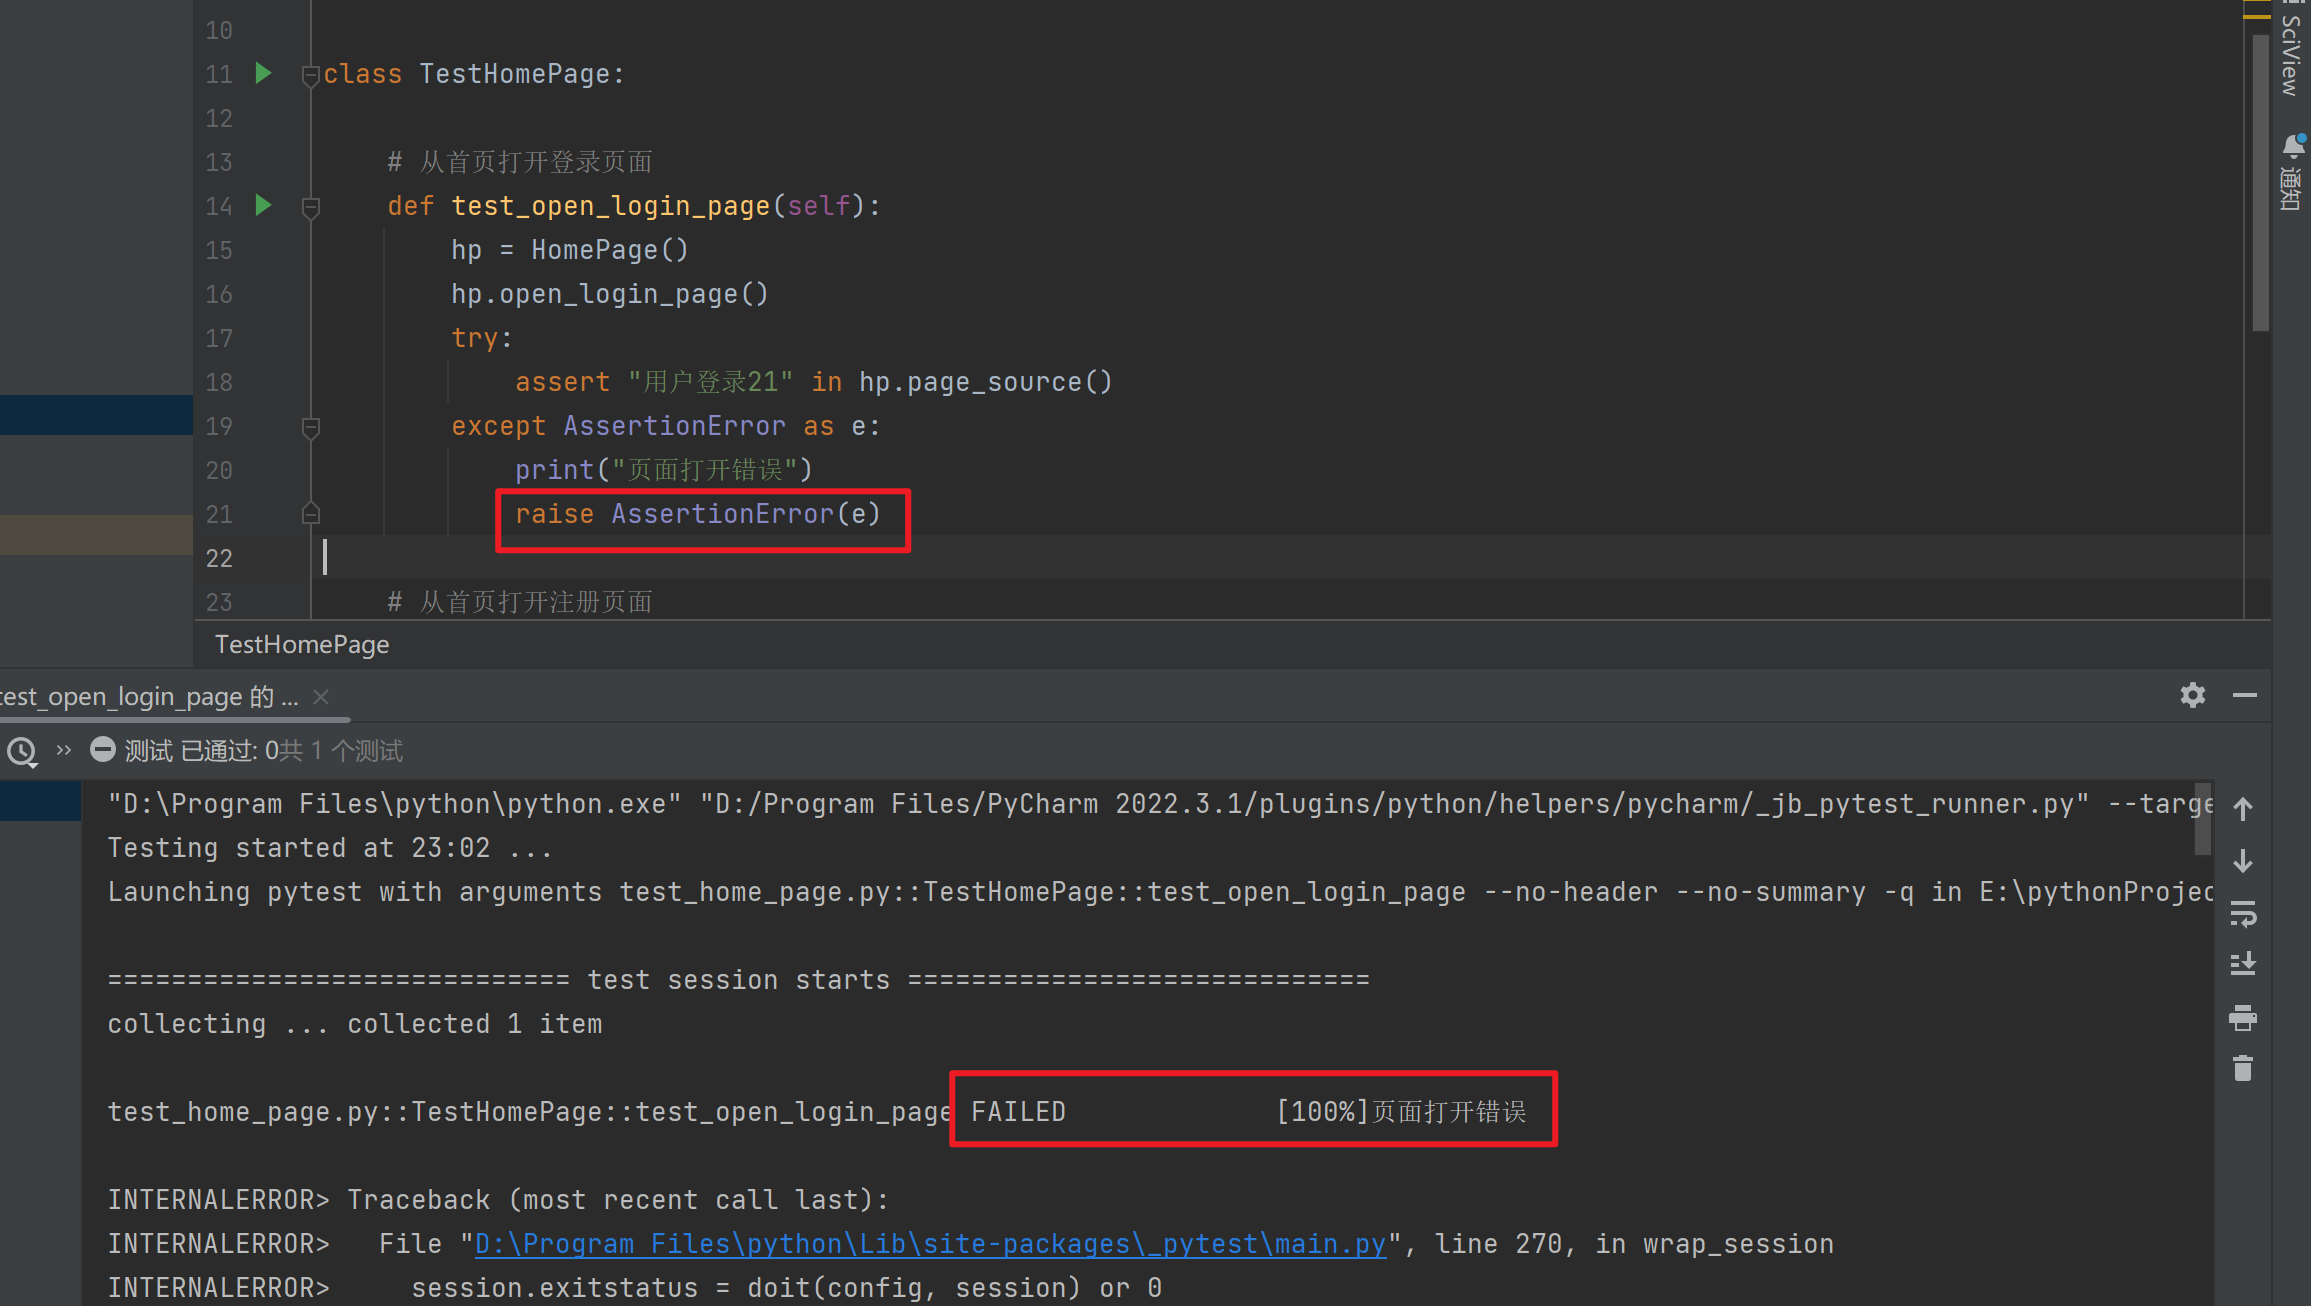This screenshot has height=1306, width=2311.
Task: Toggle the fold marker at the except line 19
Action: pos(311,427)
